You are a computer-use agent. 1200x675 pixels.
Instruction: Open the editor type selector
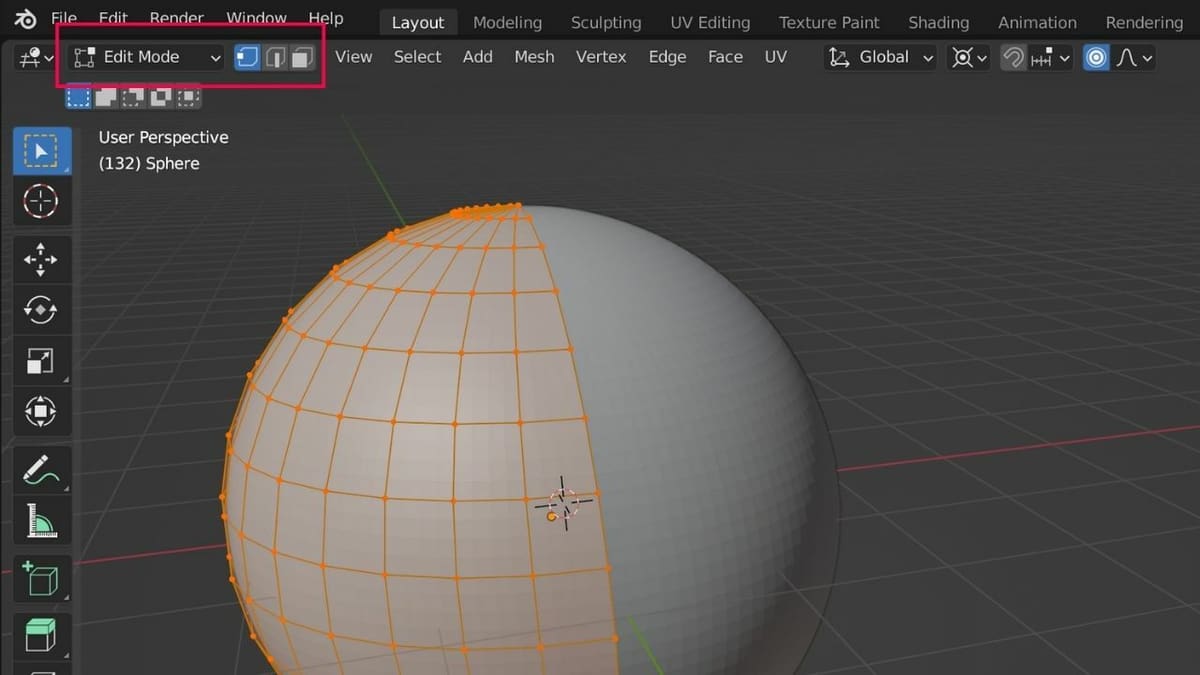36,58
